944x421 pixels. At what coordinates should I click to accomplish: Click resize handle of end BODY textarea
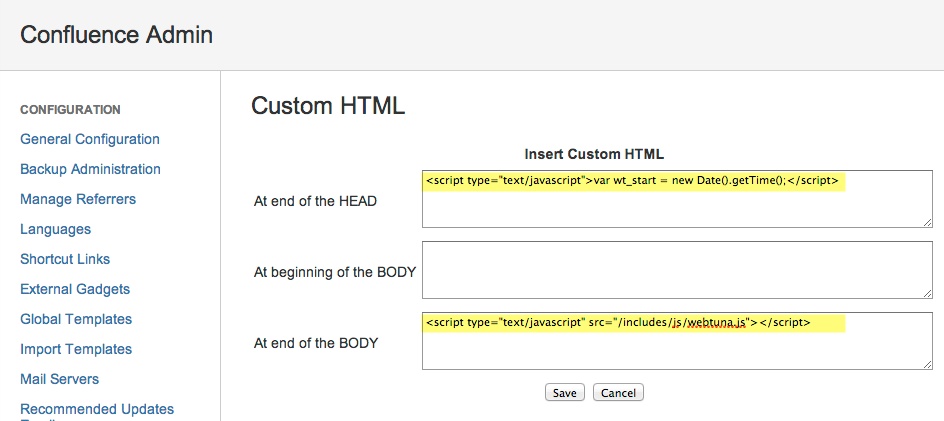click(x=928, y=364)
